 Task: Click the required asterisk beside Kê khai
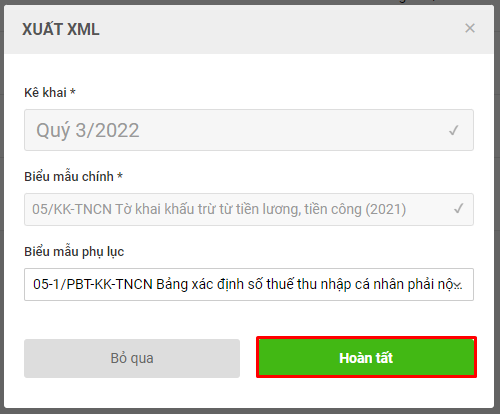tap(73, 91)
